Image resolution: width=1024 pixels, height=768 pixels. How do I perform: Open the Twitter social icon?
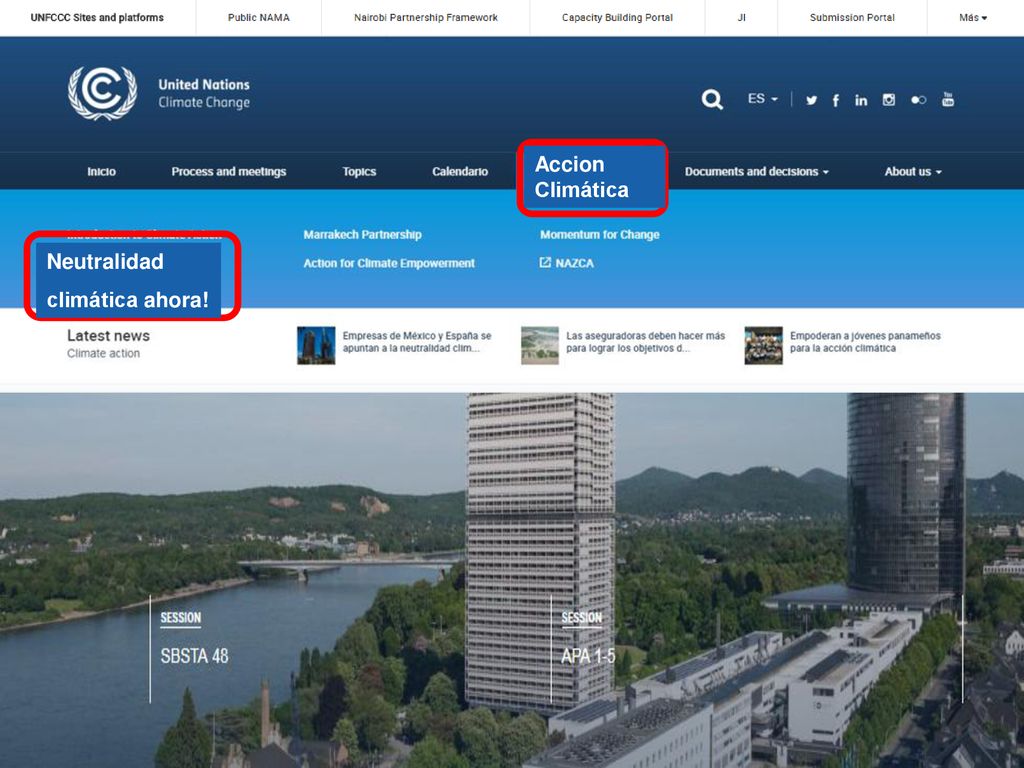click(x=811, y=100)
